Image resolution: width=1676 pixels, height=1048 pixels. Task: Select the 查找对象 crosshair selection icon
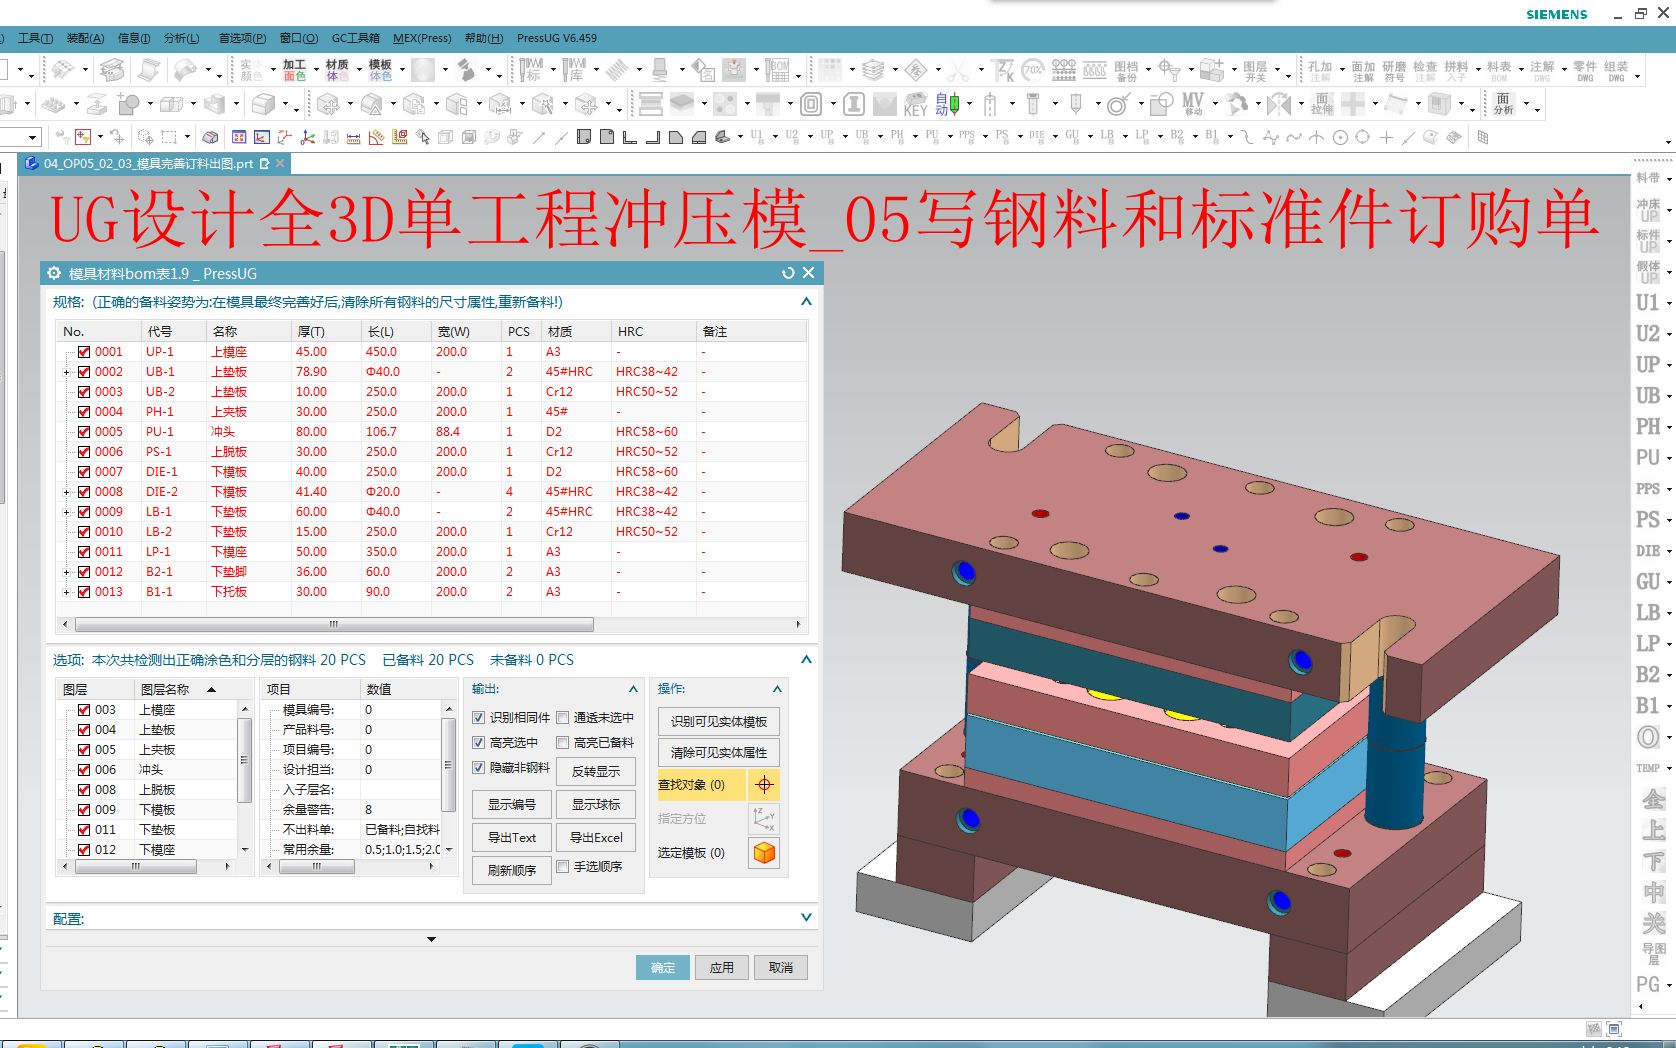[764, 785]
